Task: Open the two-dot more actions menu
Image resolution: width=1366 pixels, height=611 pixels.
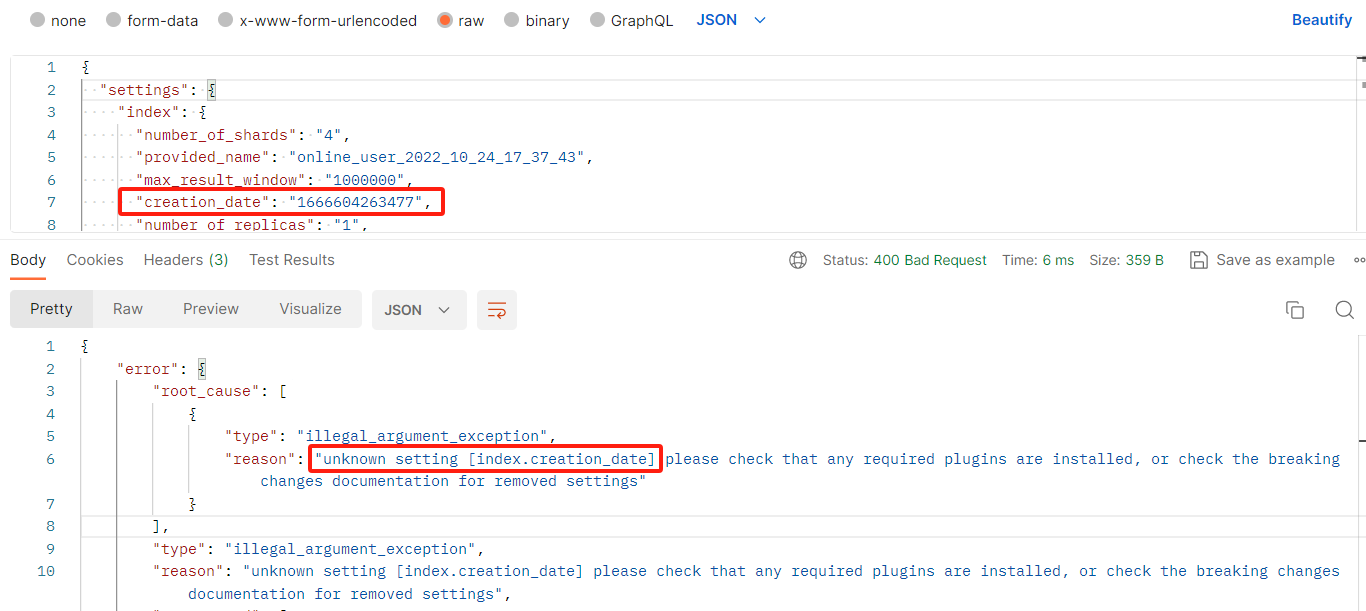Action: pos(1358,259)
